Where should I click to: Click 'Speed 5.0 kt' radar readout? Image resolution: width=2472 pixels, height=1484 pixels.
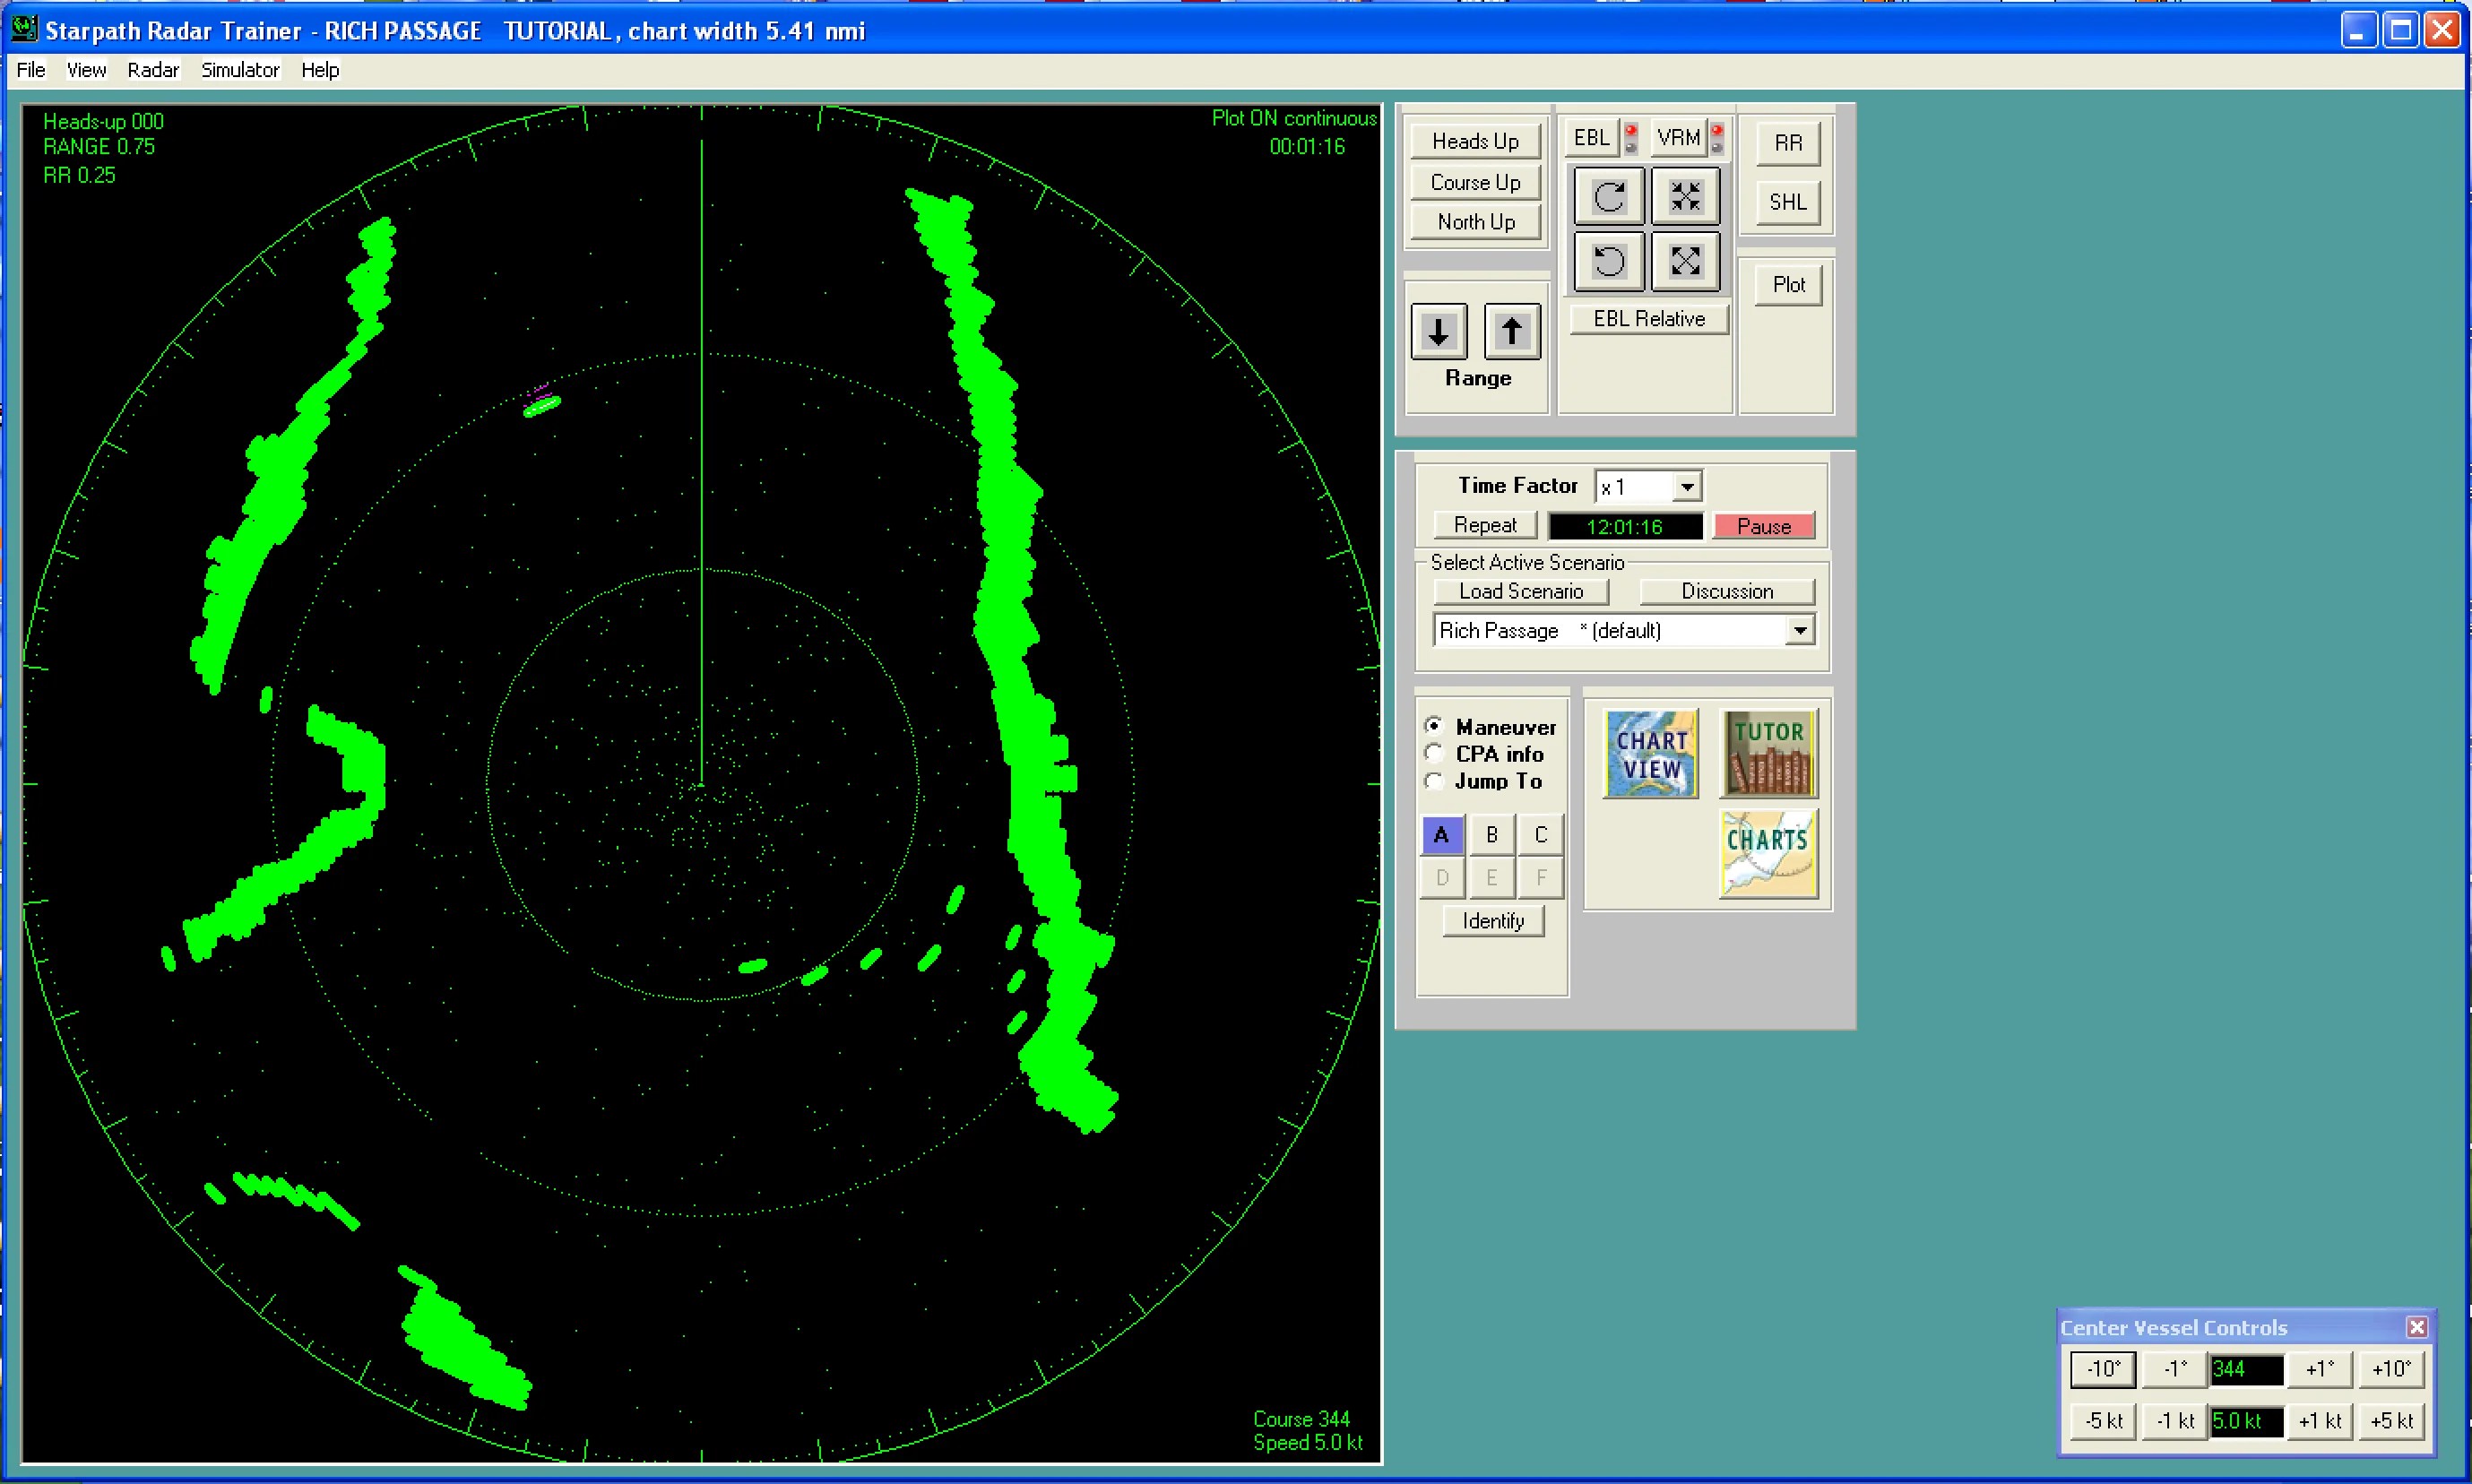click(x=1308, y=1442)
